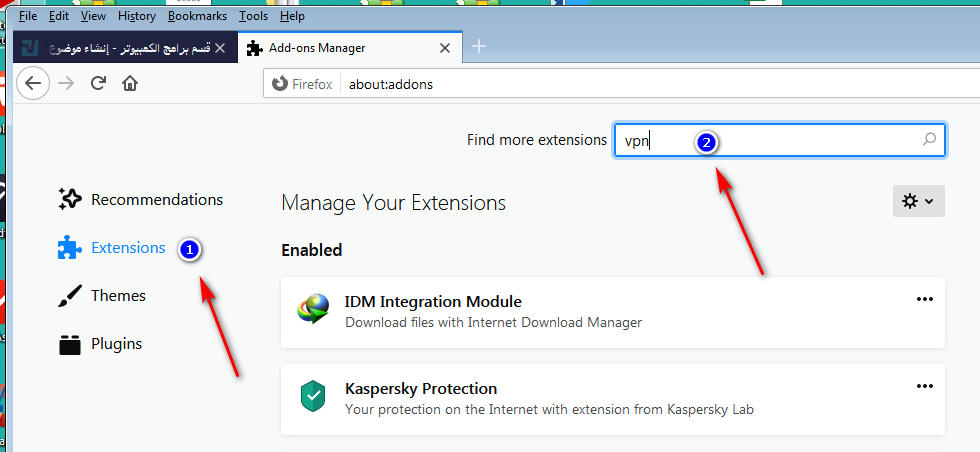Focus the Find more extensions search field
The width and height of the screenshot is (980, 452).
coord(780,139)
